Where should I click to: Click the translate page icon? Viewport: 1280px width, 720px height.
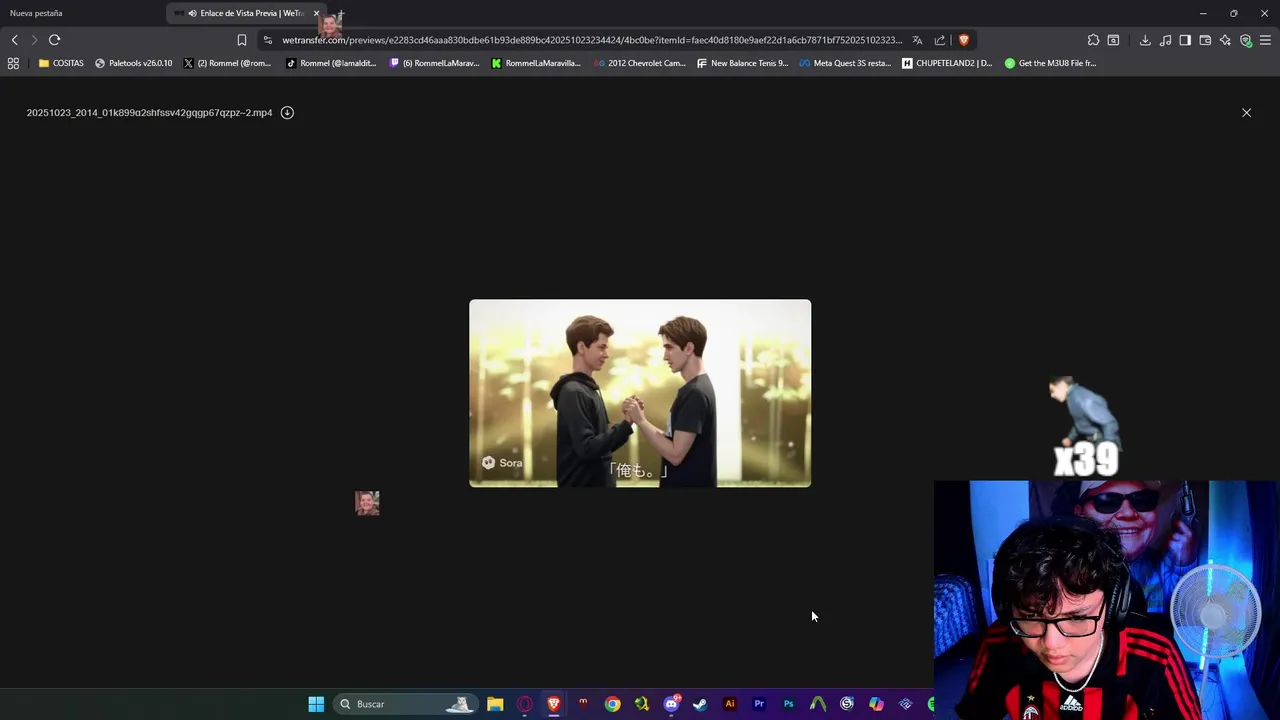tap(917, 40)
